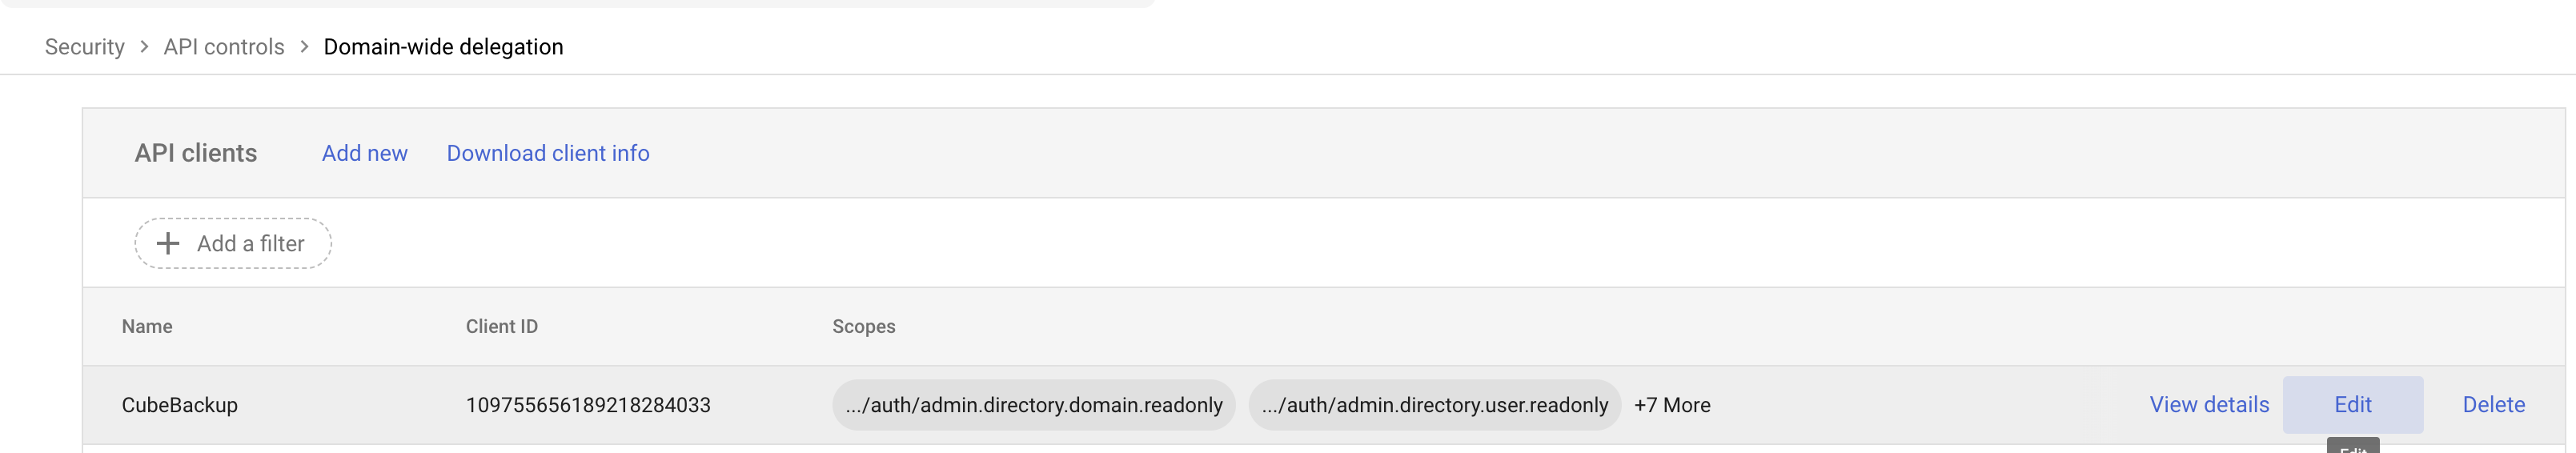
Task: Click Add new API client
Action: (365, 153)
